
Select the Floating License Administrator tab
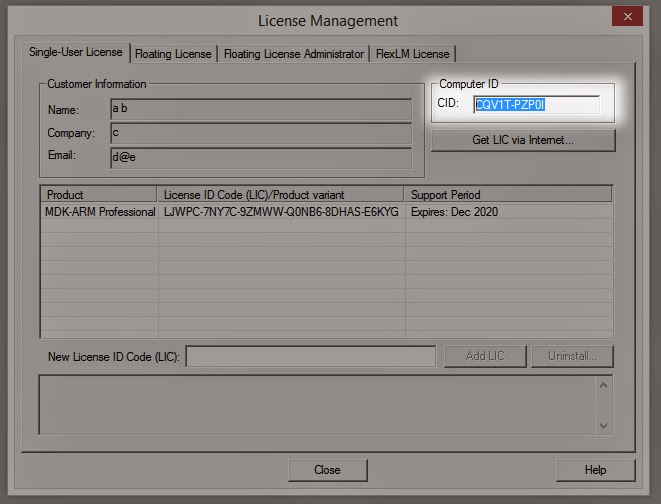(x=293, y=54)
